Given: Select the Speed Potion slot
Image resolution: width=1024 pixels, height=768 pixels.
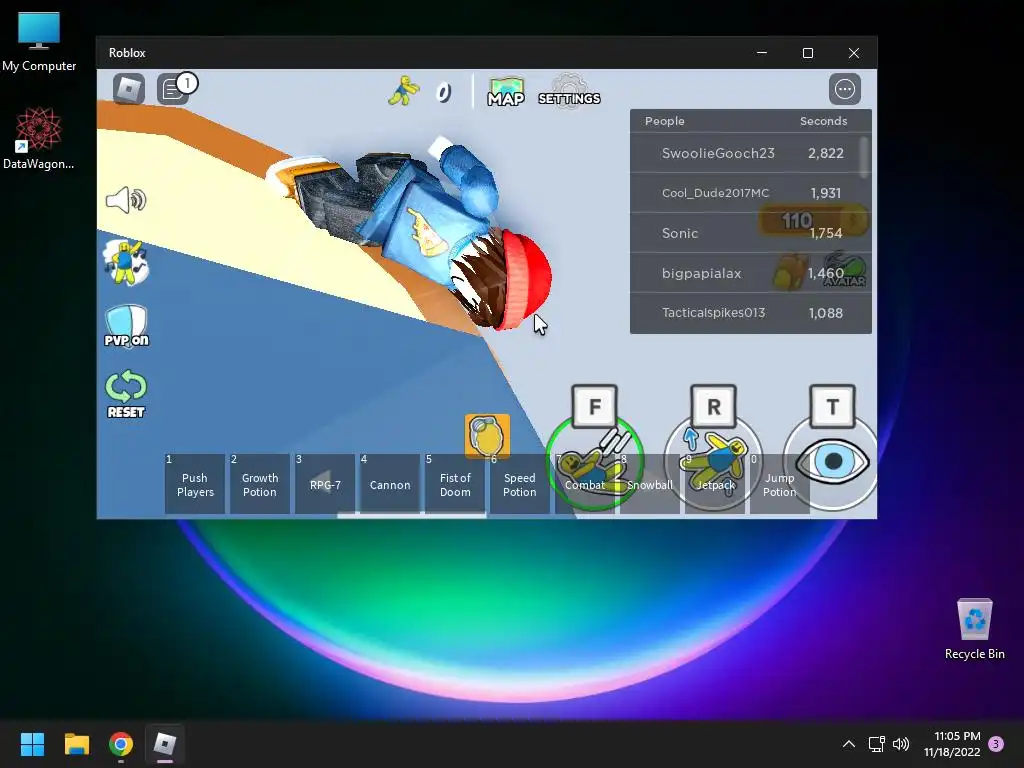Looking at the screenshot, I should [520, 485].
